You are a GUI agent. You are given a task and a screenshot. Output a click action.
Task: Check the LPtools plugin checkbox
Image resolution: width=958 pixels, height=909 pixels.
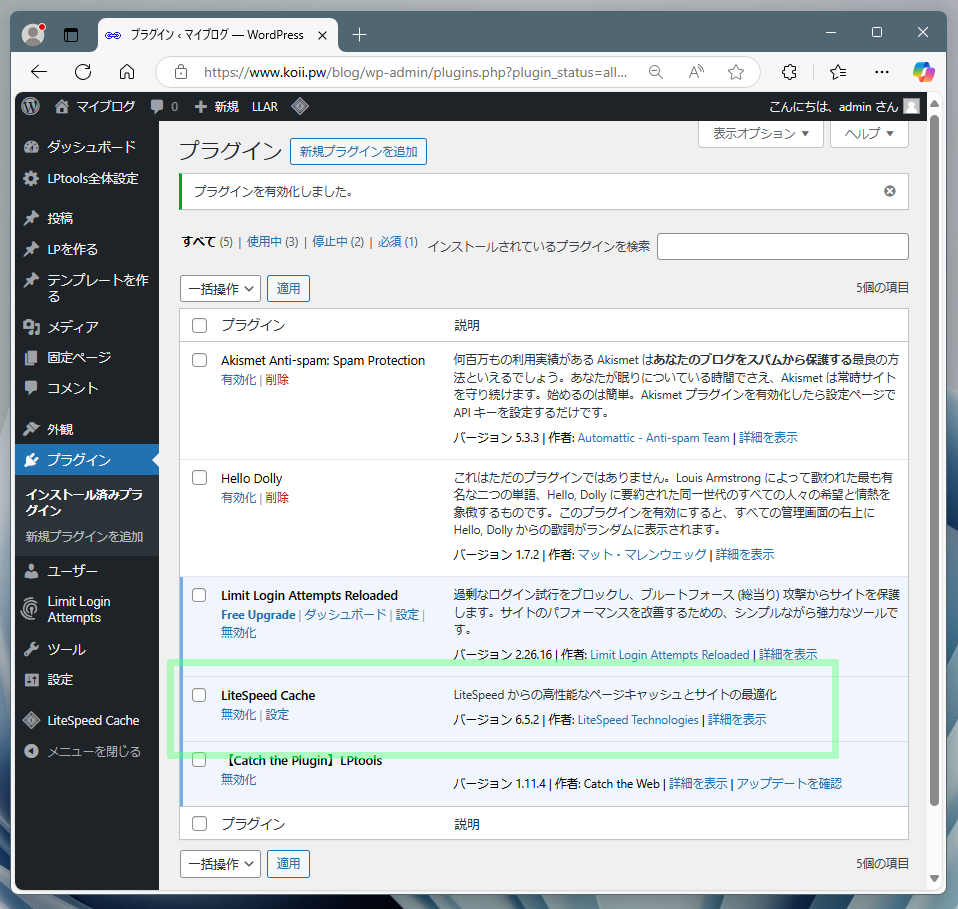[199, 760]
